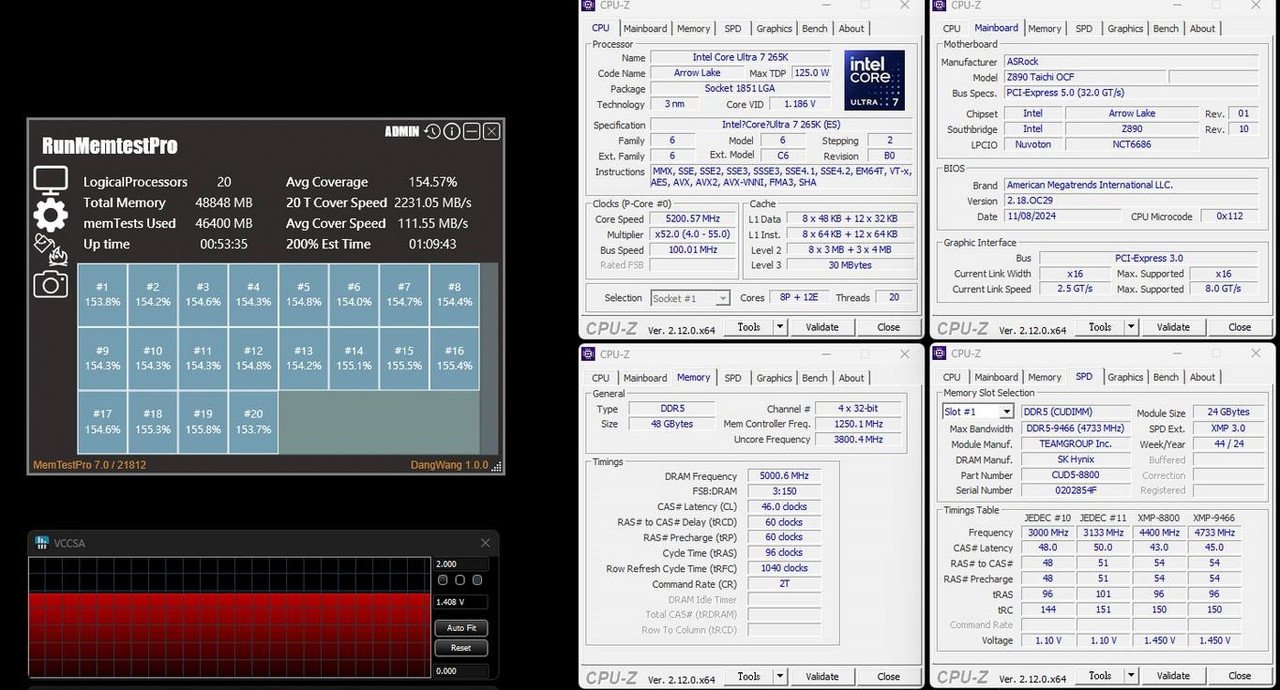This screenshot has height=690, width=1280.
Task: Select memtest tile #8 at 154.4%
Action: click(454, 294)
